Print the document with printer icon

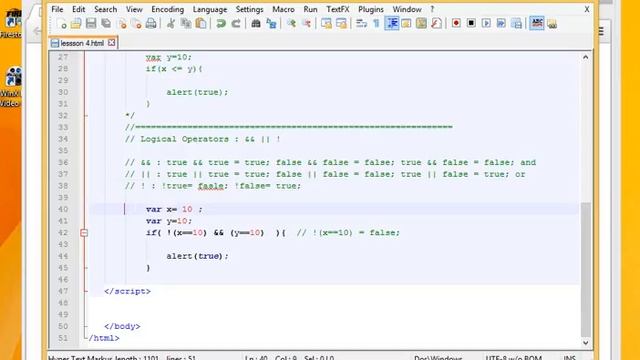coord(151,24)
